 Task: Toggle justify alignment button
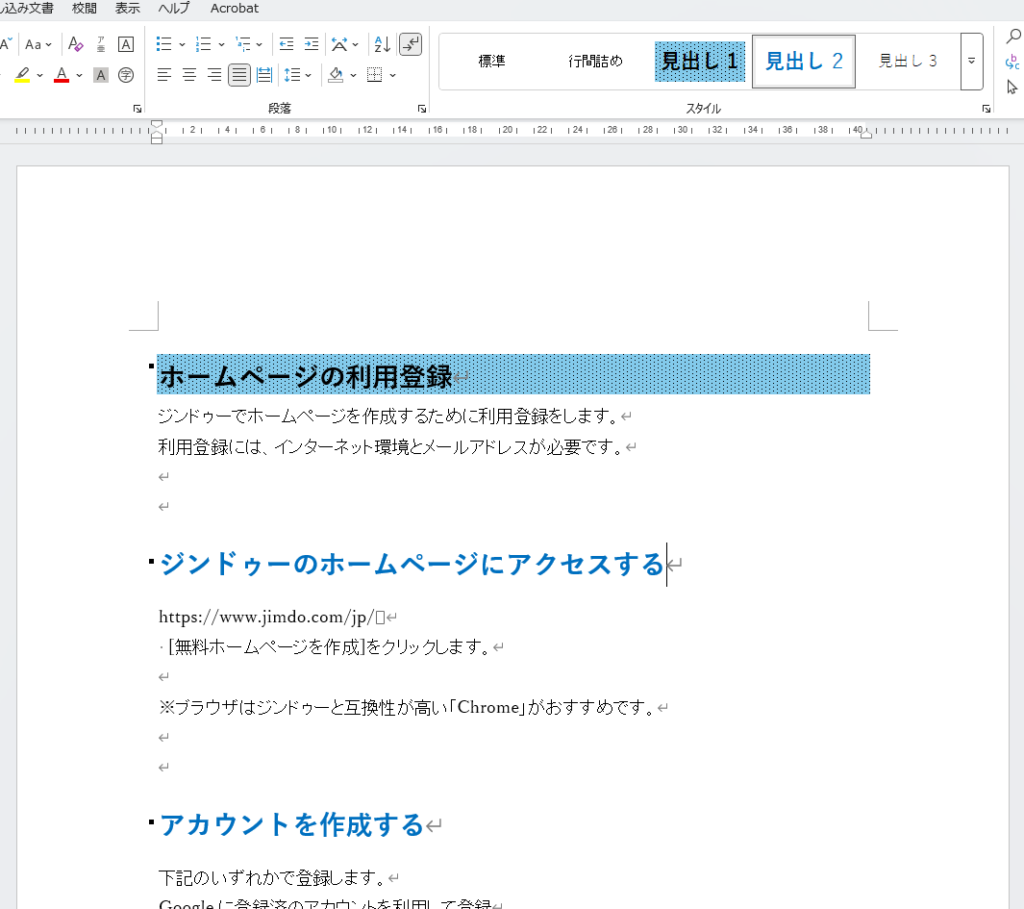[x=239, y=75]
